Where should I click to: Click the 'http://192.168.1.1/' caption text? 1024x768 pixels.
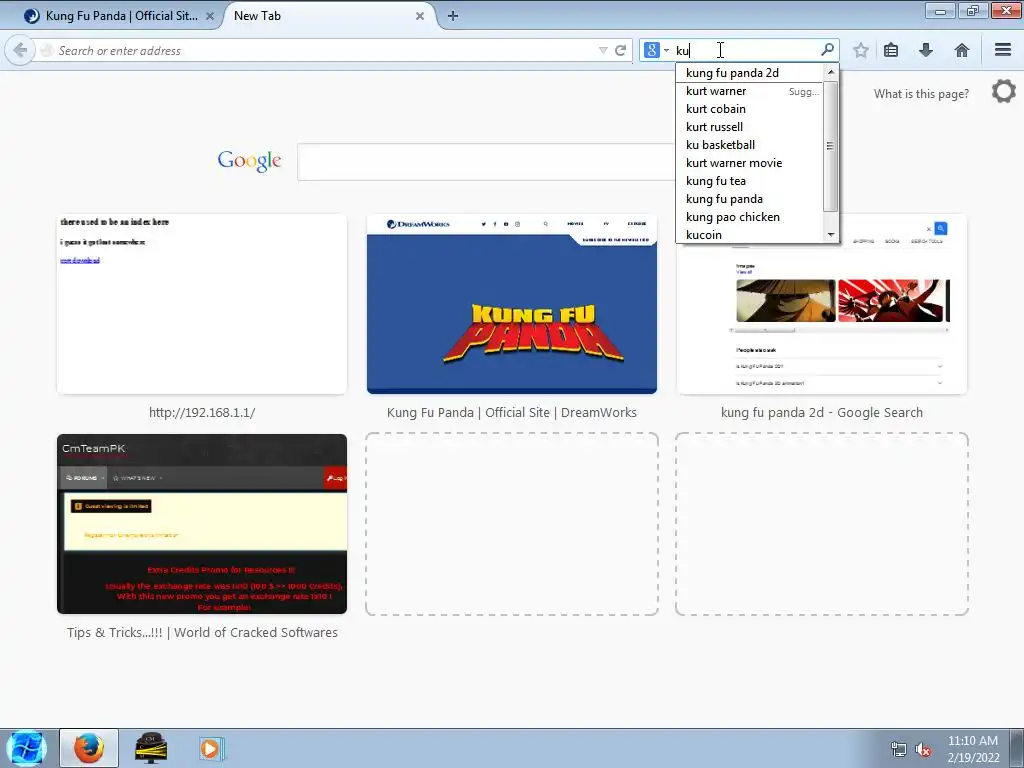click(202, 413)
